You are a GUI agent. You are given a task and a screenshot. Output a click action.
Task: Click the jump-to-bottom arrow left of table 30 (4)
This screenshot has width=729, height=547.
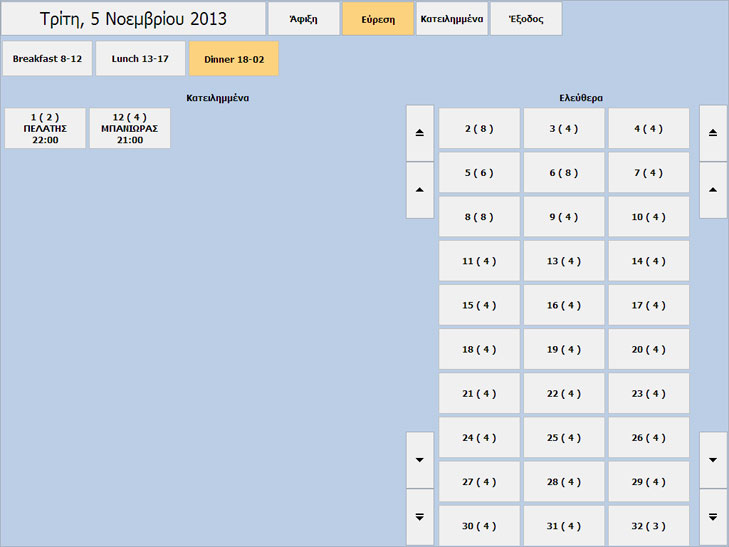click(420, 517)
